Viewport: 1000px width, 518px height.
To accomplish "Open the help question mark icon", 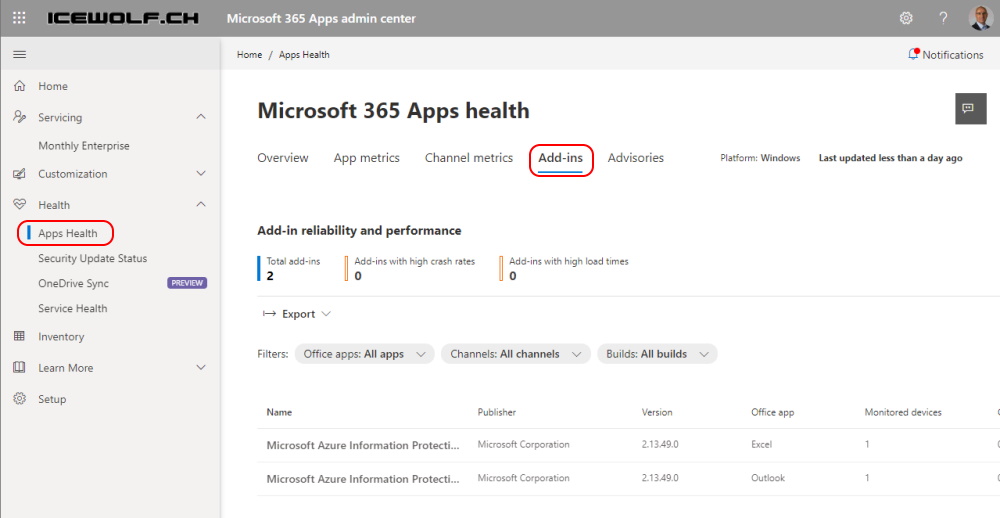I will (x=943, y=18).
